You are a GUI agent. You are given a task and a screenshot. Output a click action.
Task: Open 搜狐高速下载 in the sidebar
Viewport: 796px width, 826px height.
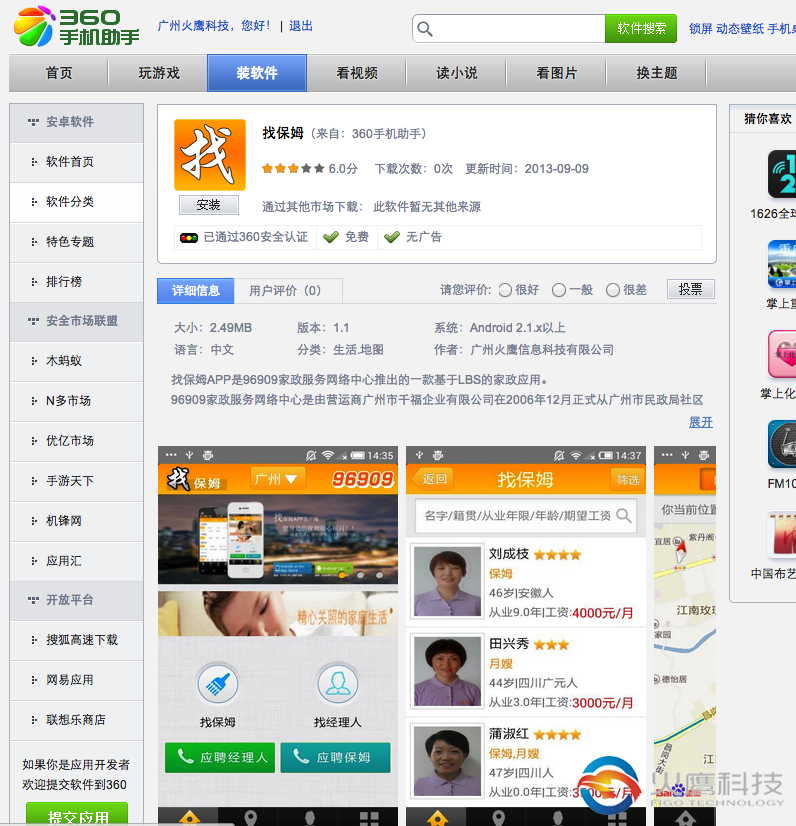pyautogui.click(x=76, y=640)
